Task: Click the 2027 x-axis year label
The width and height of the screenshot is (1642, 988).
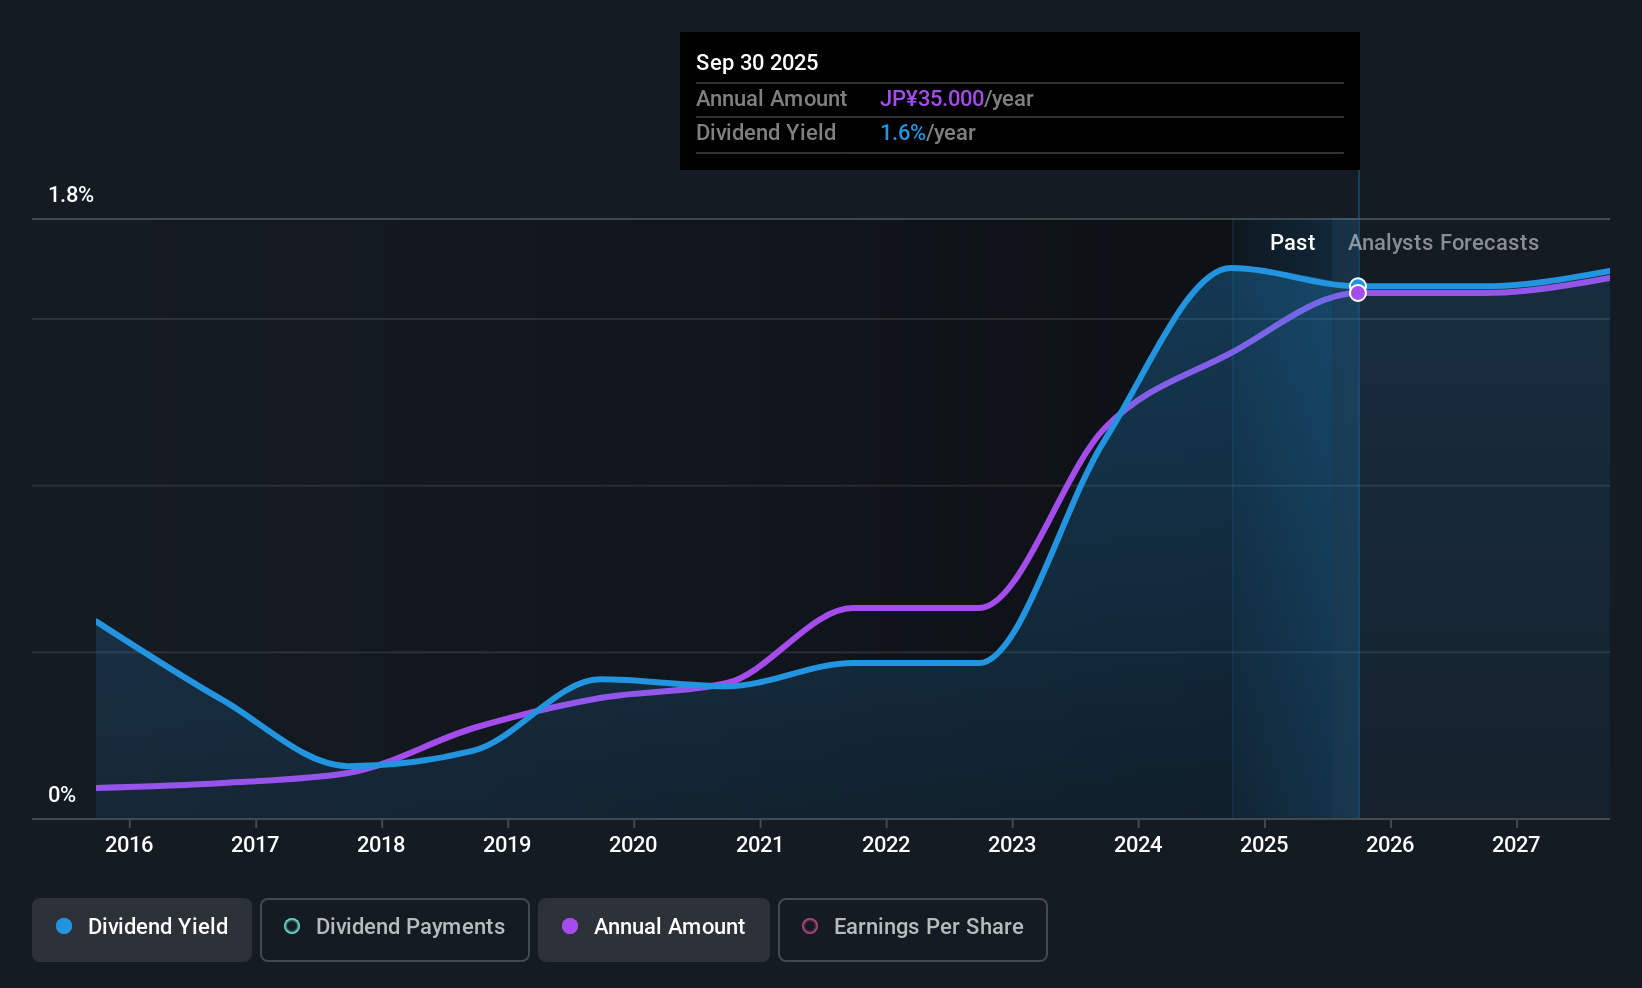Action: tap(1516, 844)
